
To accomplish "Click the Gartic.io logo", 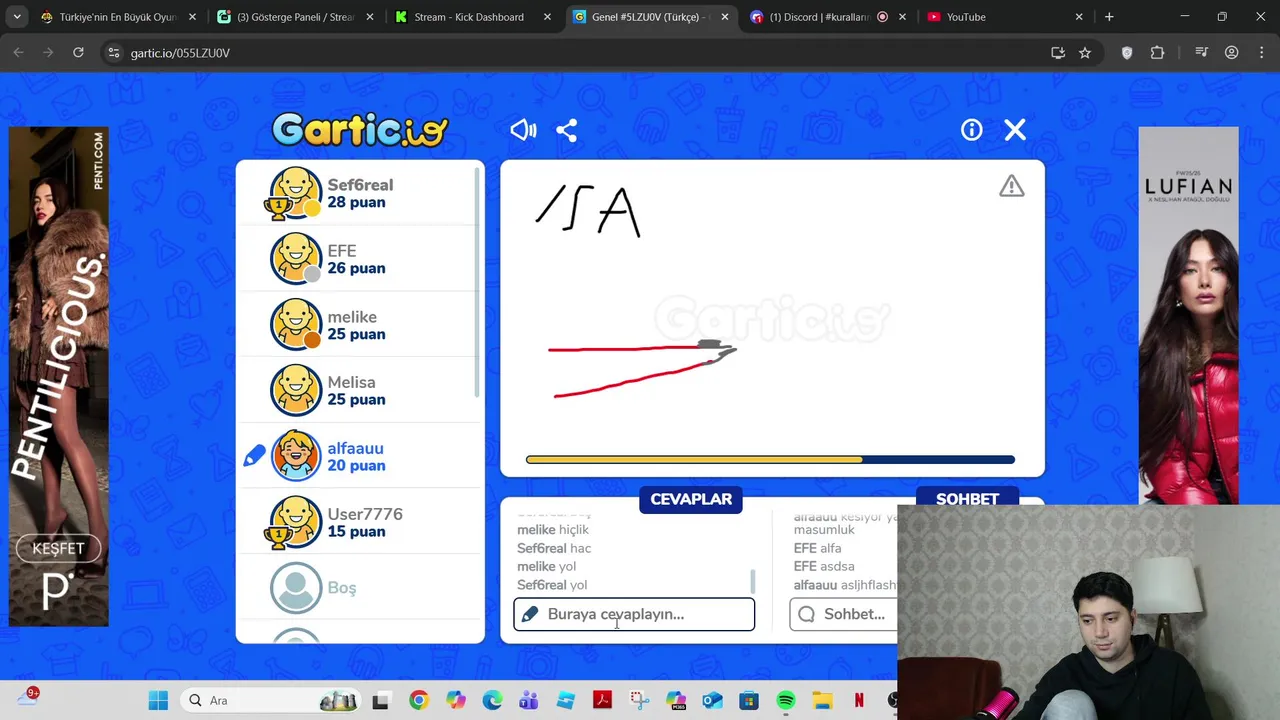I will click(360, 129).
